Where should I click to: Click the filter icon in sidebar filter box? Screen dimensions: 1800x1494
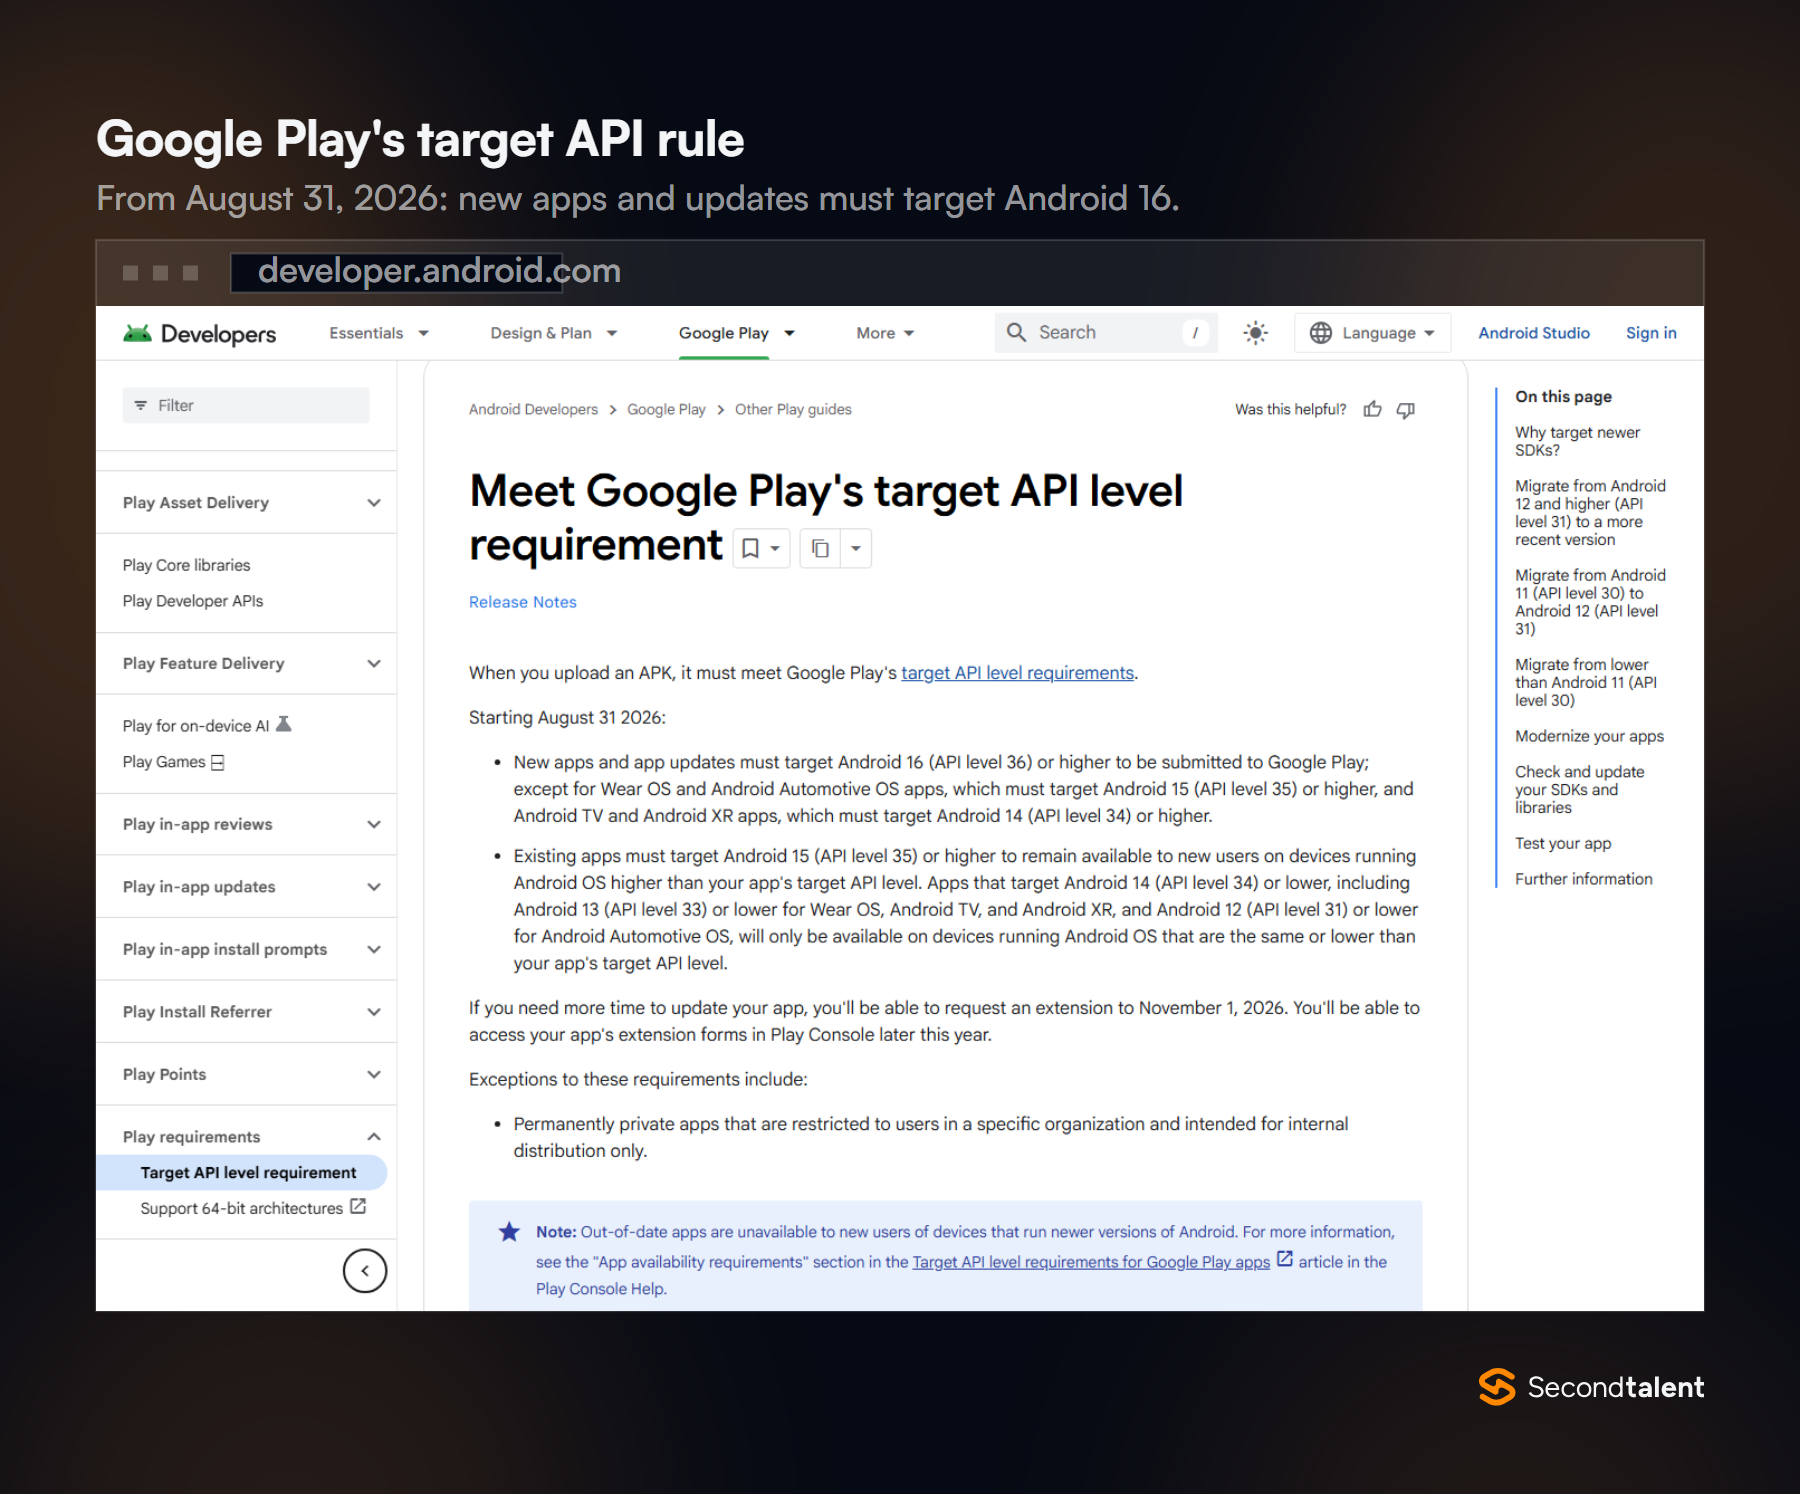click(140, 405)
